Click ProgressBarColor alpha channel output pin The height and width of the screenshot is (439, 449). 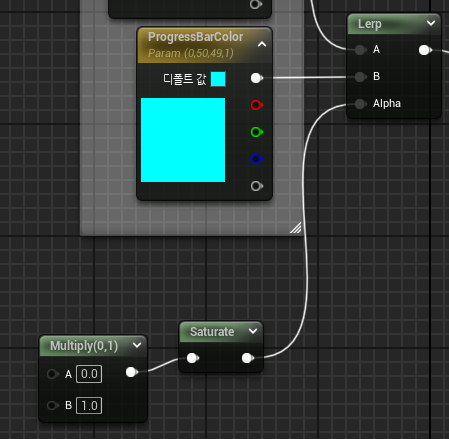(256, 186)
